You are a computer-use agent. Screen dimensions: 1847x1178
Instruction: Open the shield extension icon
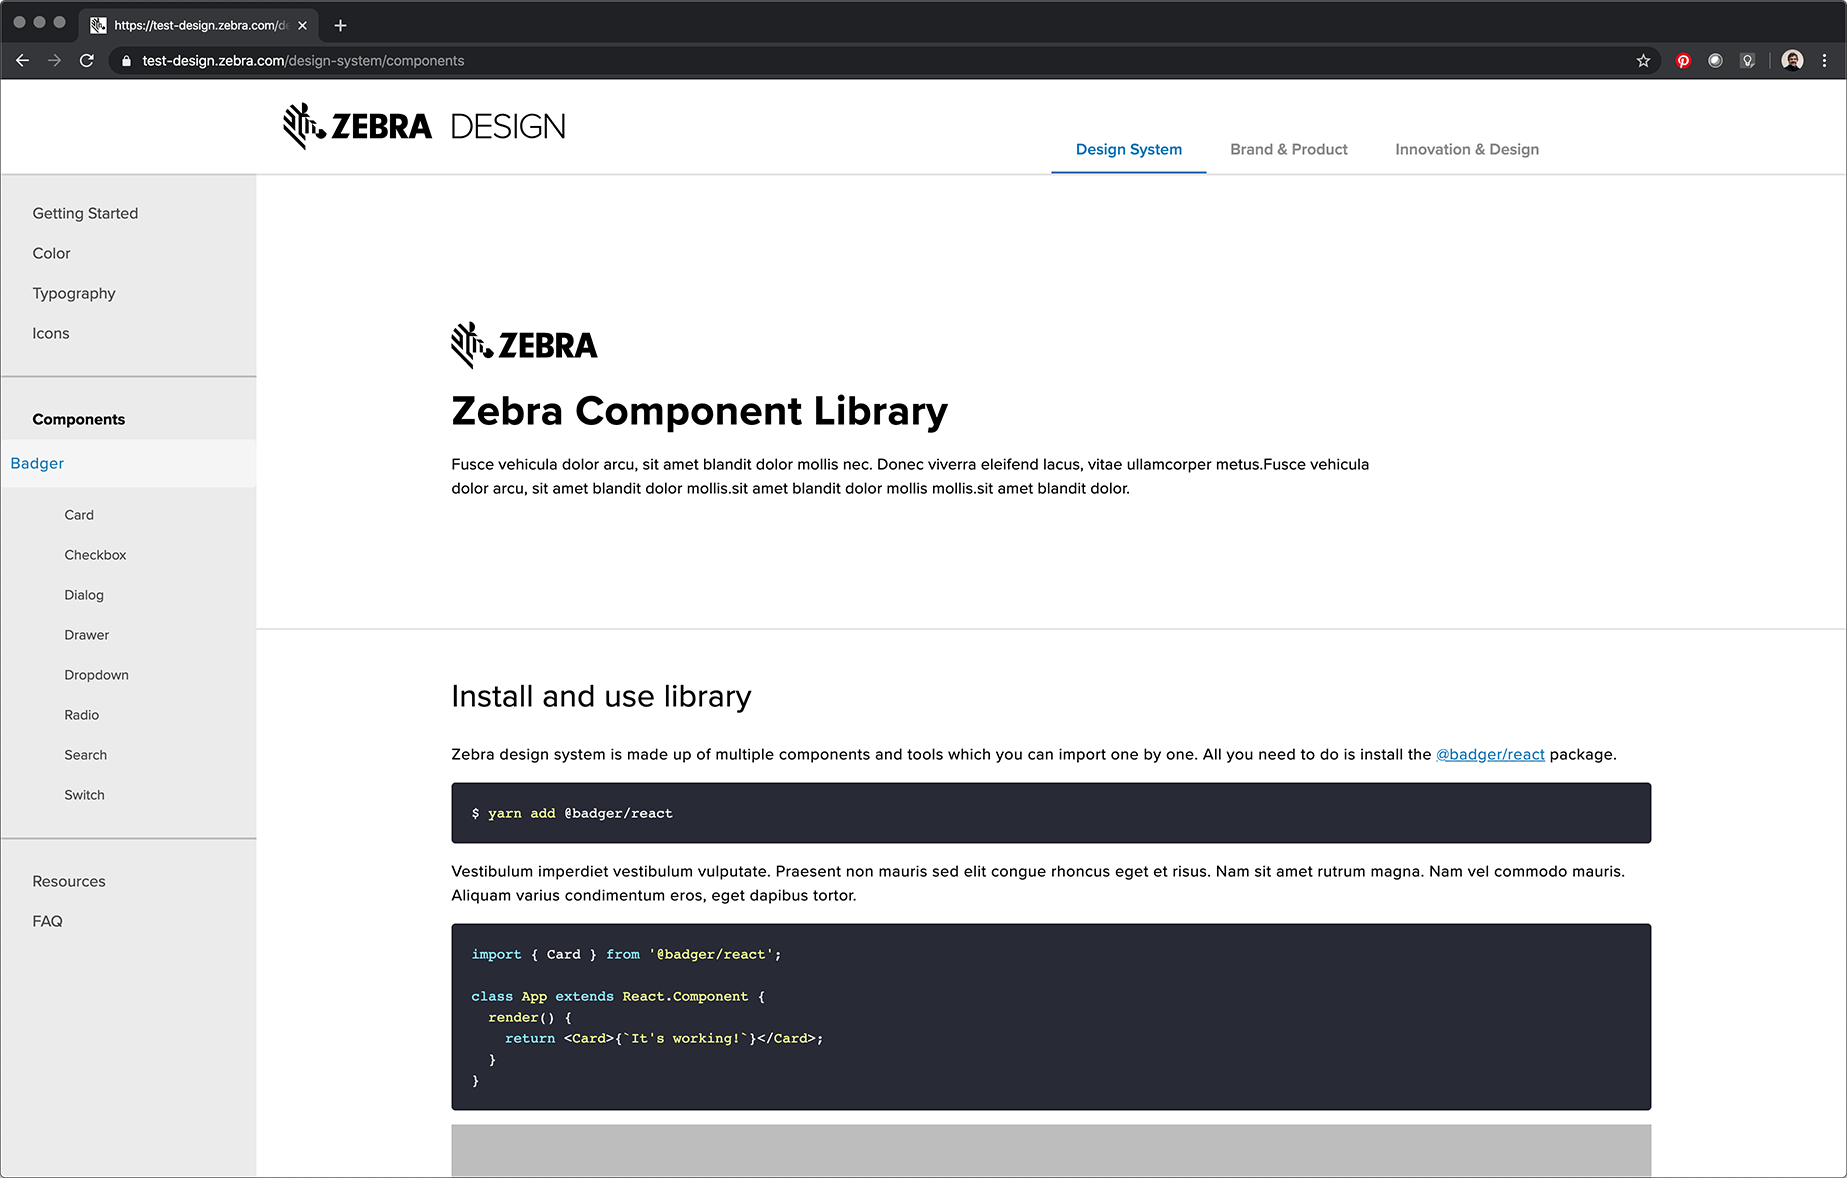tap(1748, 61)
